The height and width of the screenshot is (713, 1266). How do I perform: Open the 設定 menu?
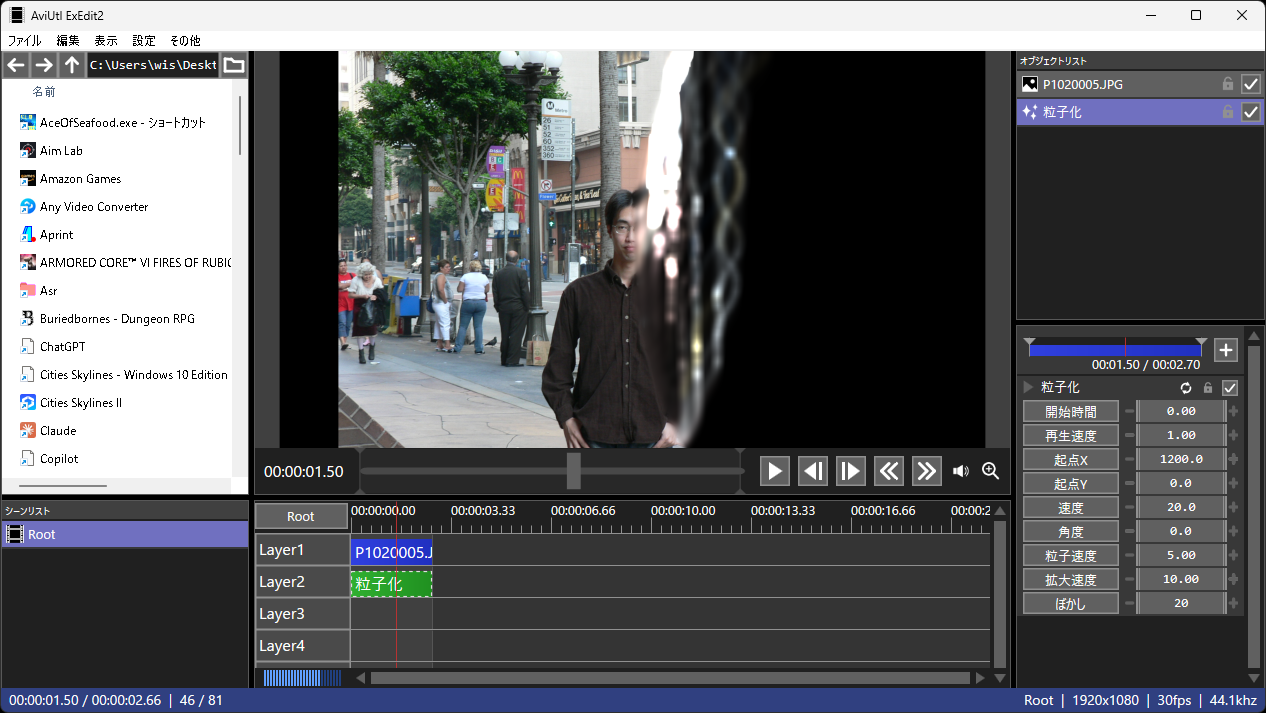tap(144, 41)
